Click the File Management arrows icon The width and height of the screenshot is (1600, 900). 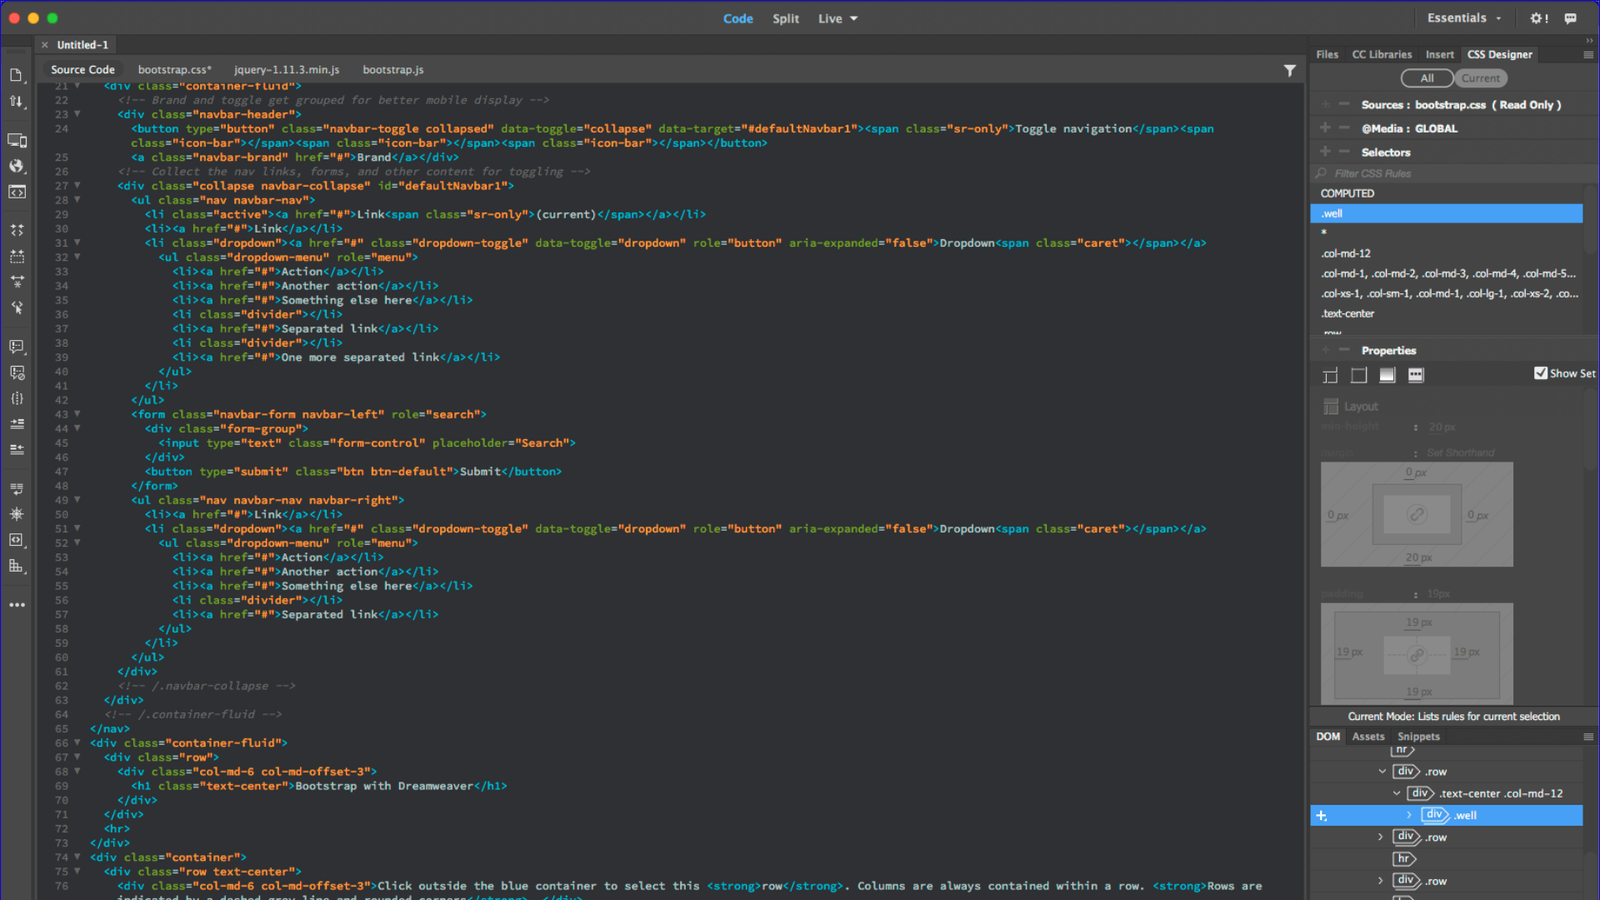click(x=16, y=101)
